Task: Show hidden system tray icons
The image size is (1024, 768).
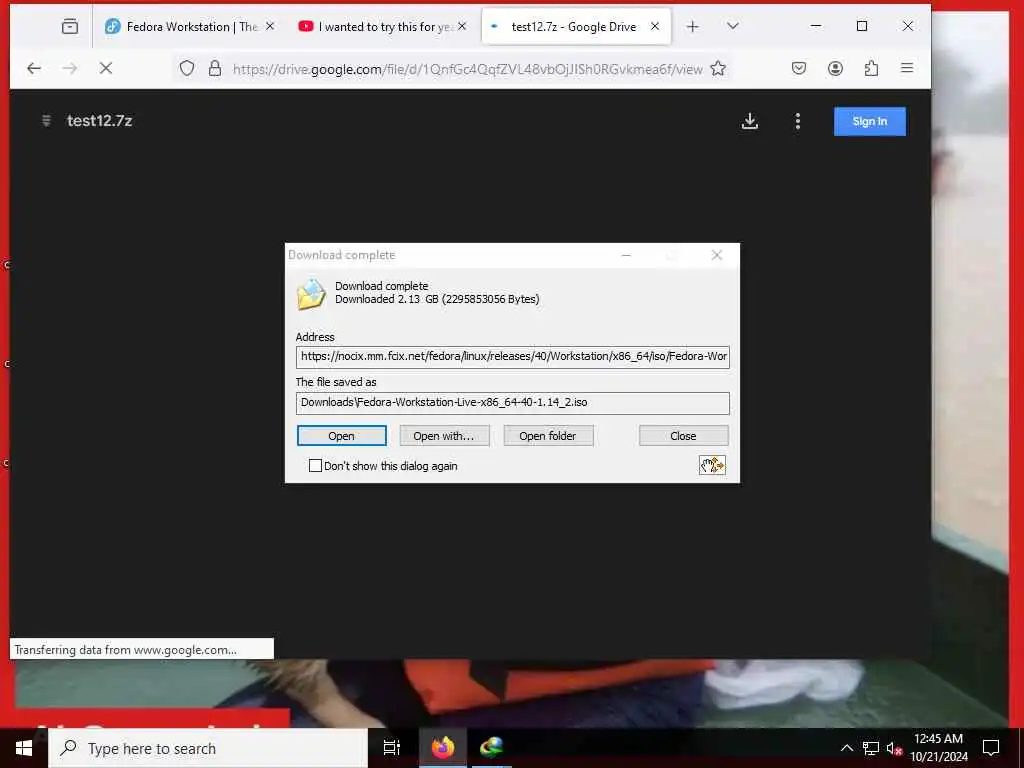Action: 846,748
